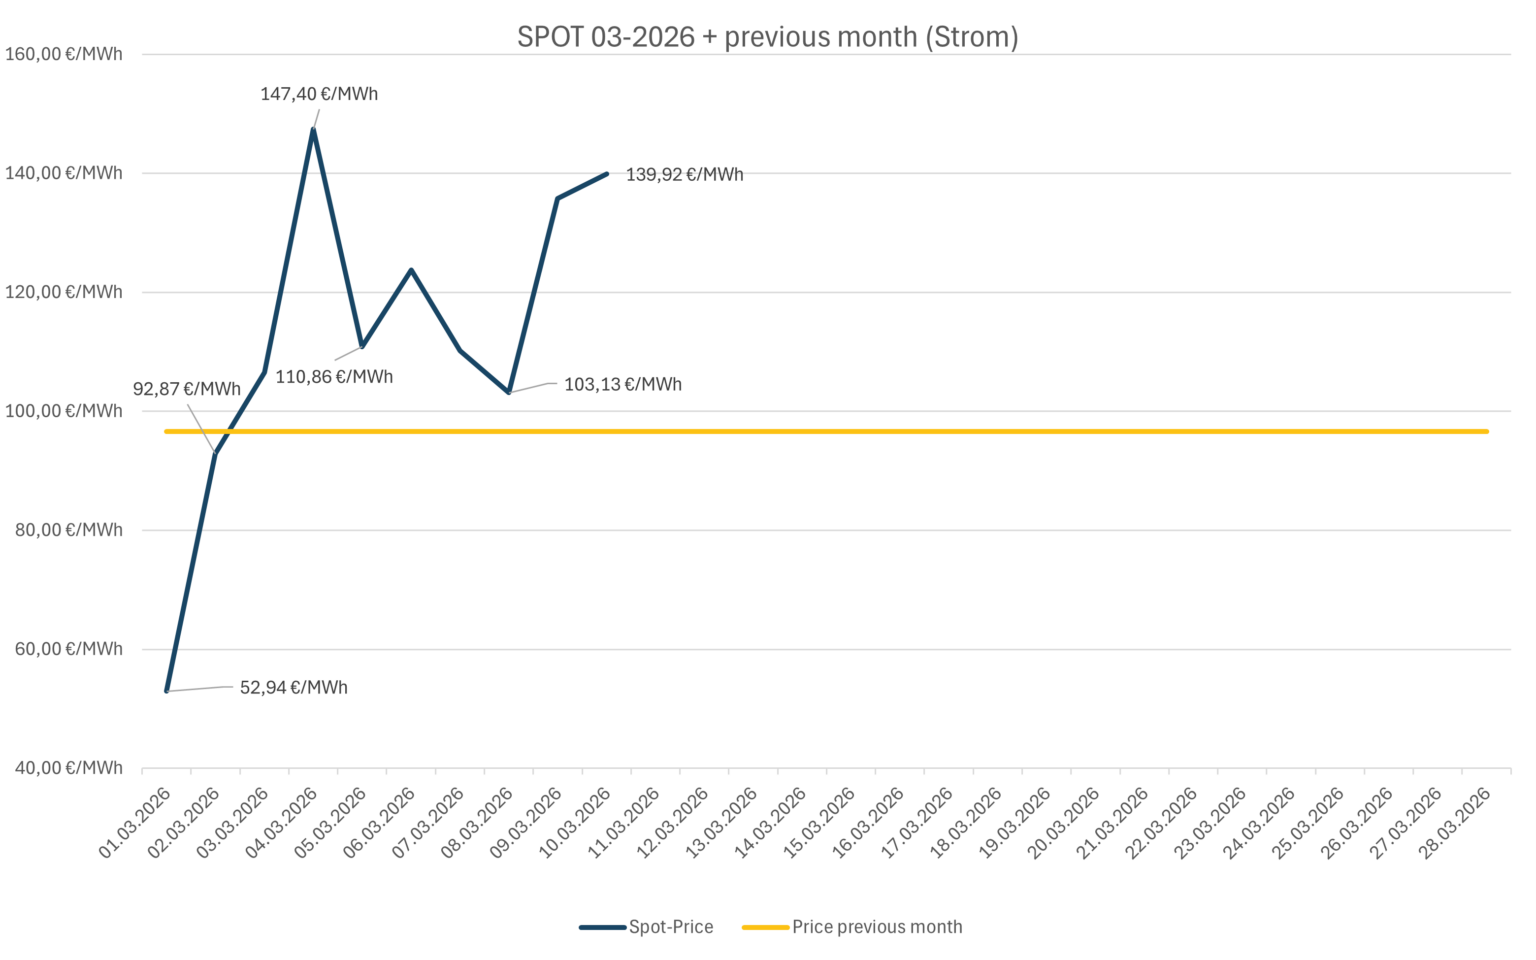Click the dark blue Spot-Price legend line swatch

[x=602, y=927]
